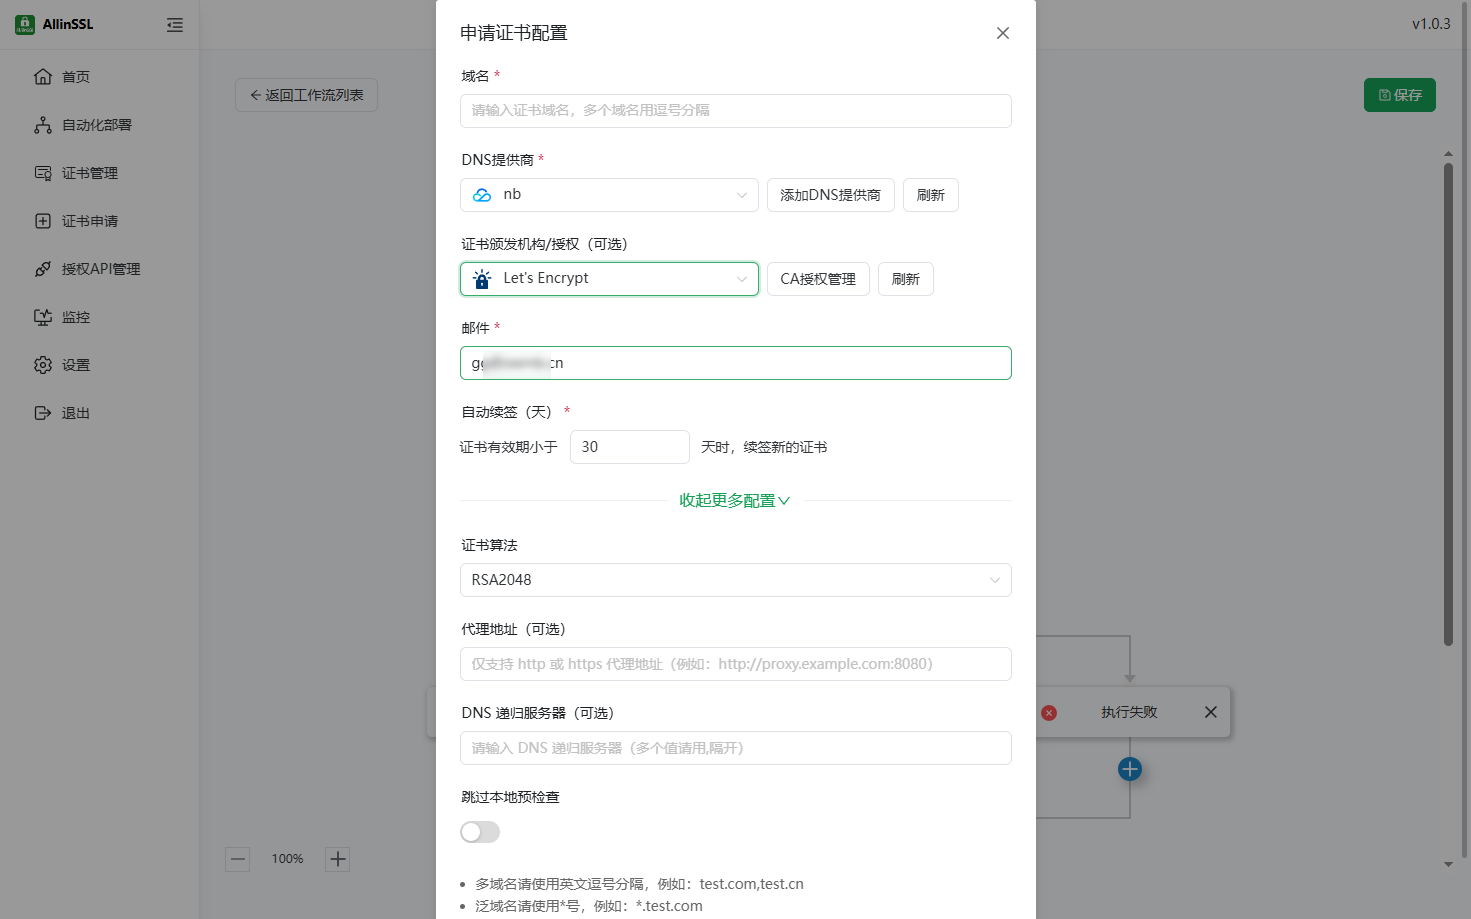Go to 证书管理 in the sidebar
This screenshot has width=1471, height=919.
click(x=90, y=173)
